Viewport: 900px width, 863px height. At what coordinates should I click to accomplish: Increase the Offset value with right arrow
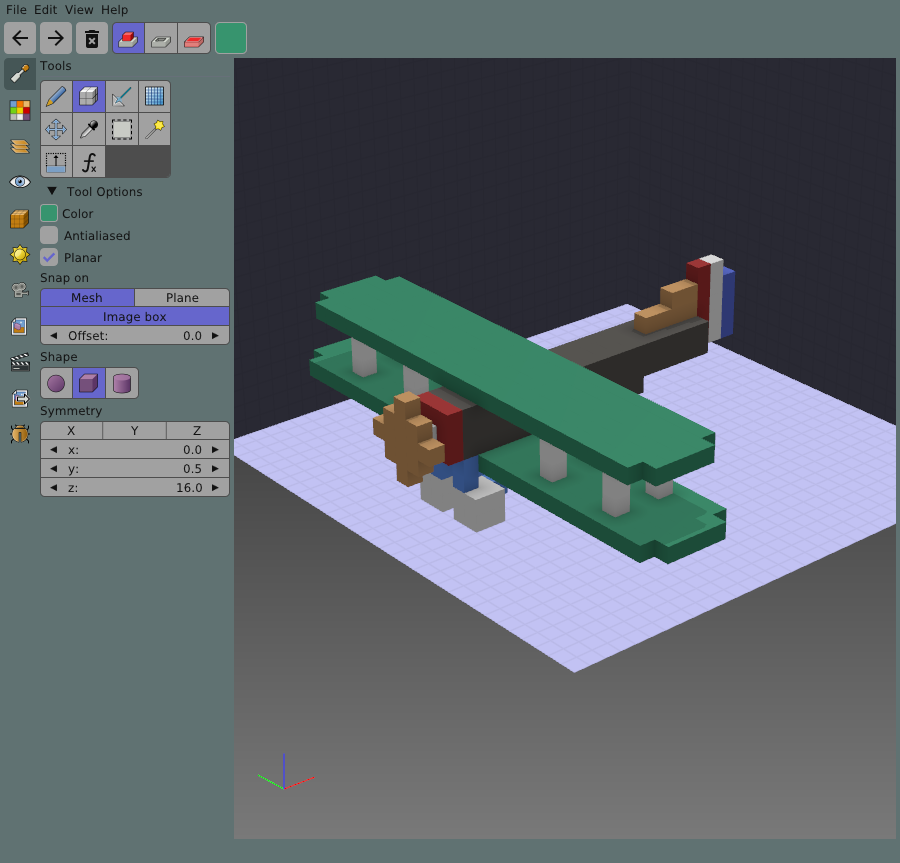(x=215, y=336)
